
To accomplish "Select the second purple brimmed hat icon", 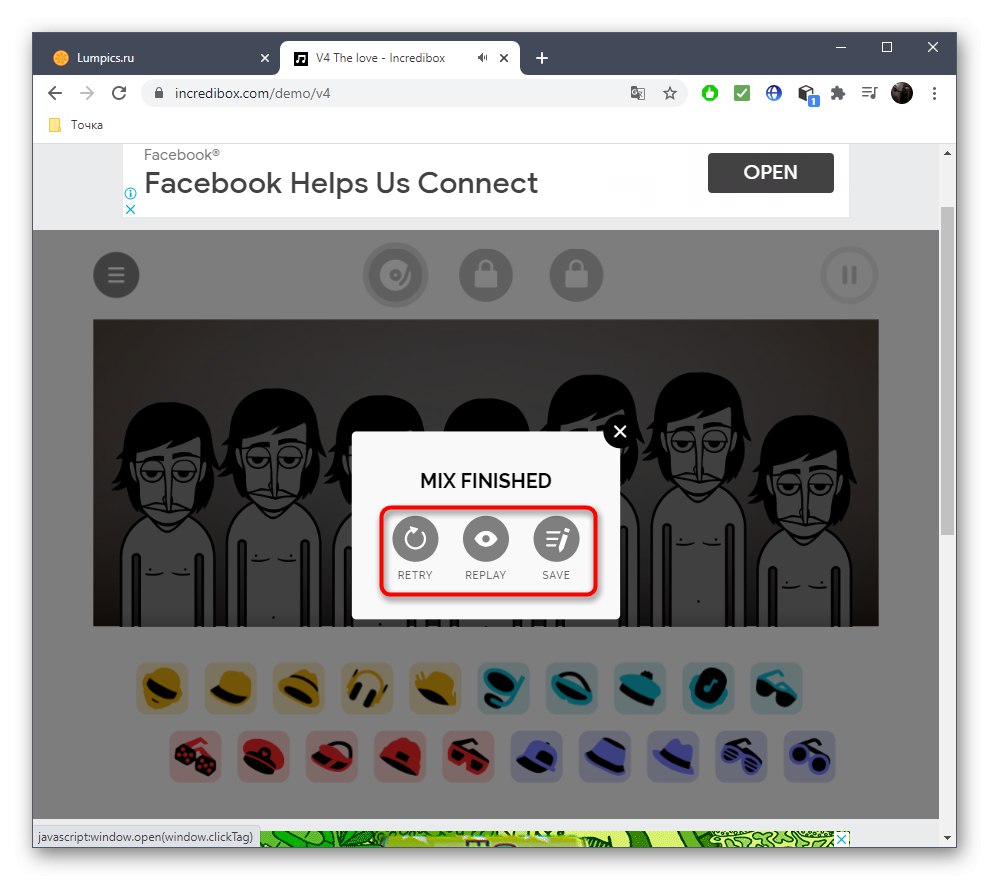I will coord(673,756).
